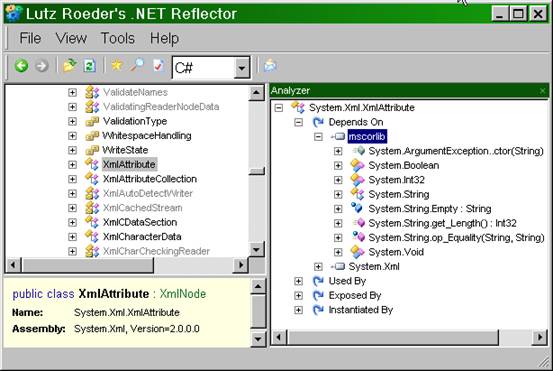
Task: Expand the Instantiated By node
Action: 298,310
